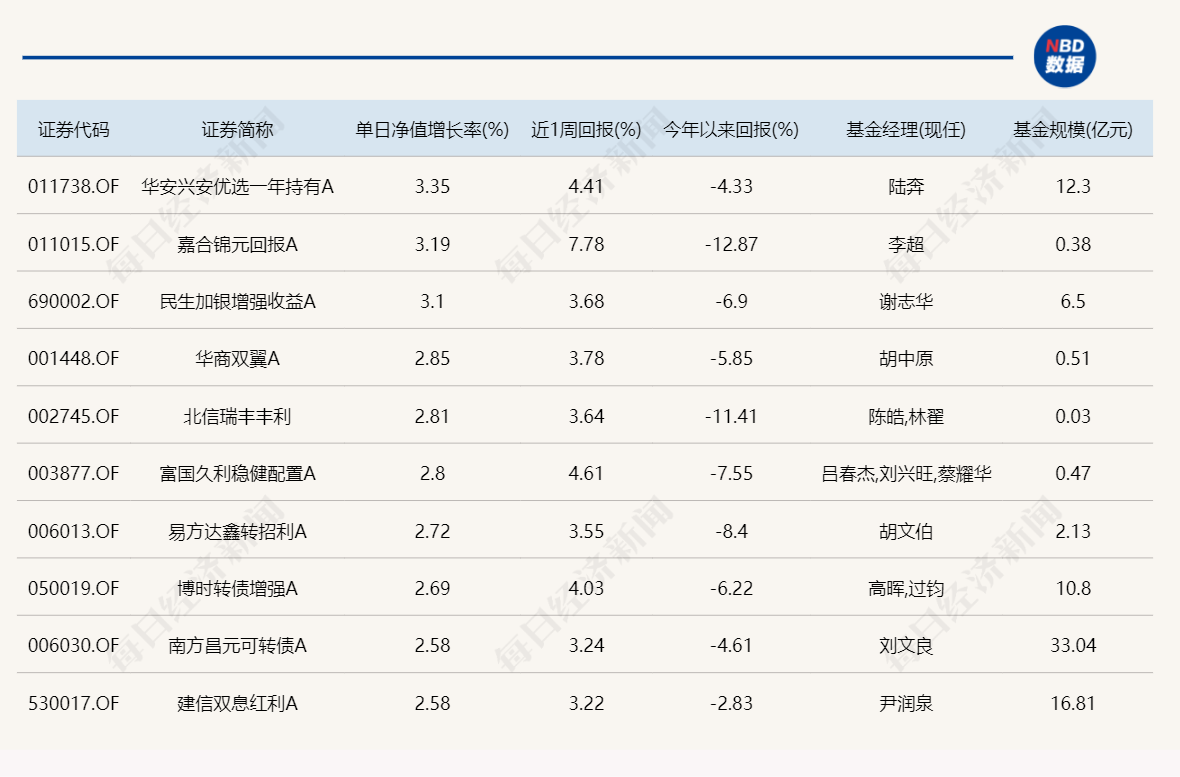Select year-to-date return -2.83

(x=731, y=704)
